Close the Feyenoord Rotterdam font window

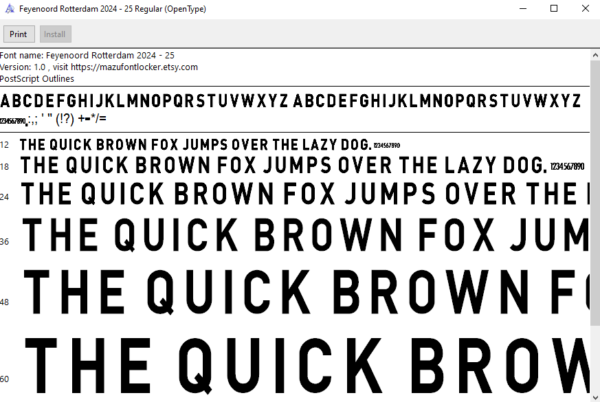coord(585,8)
